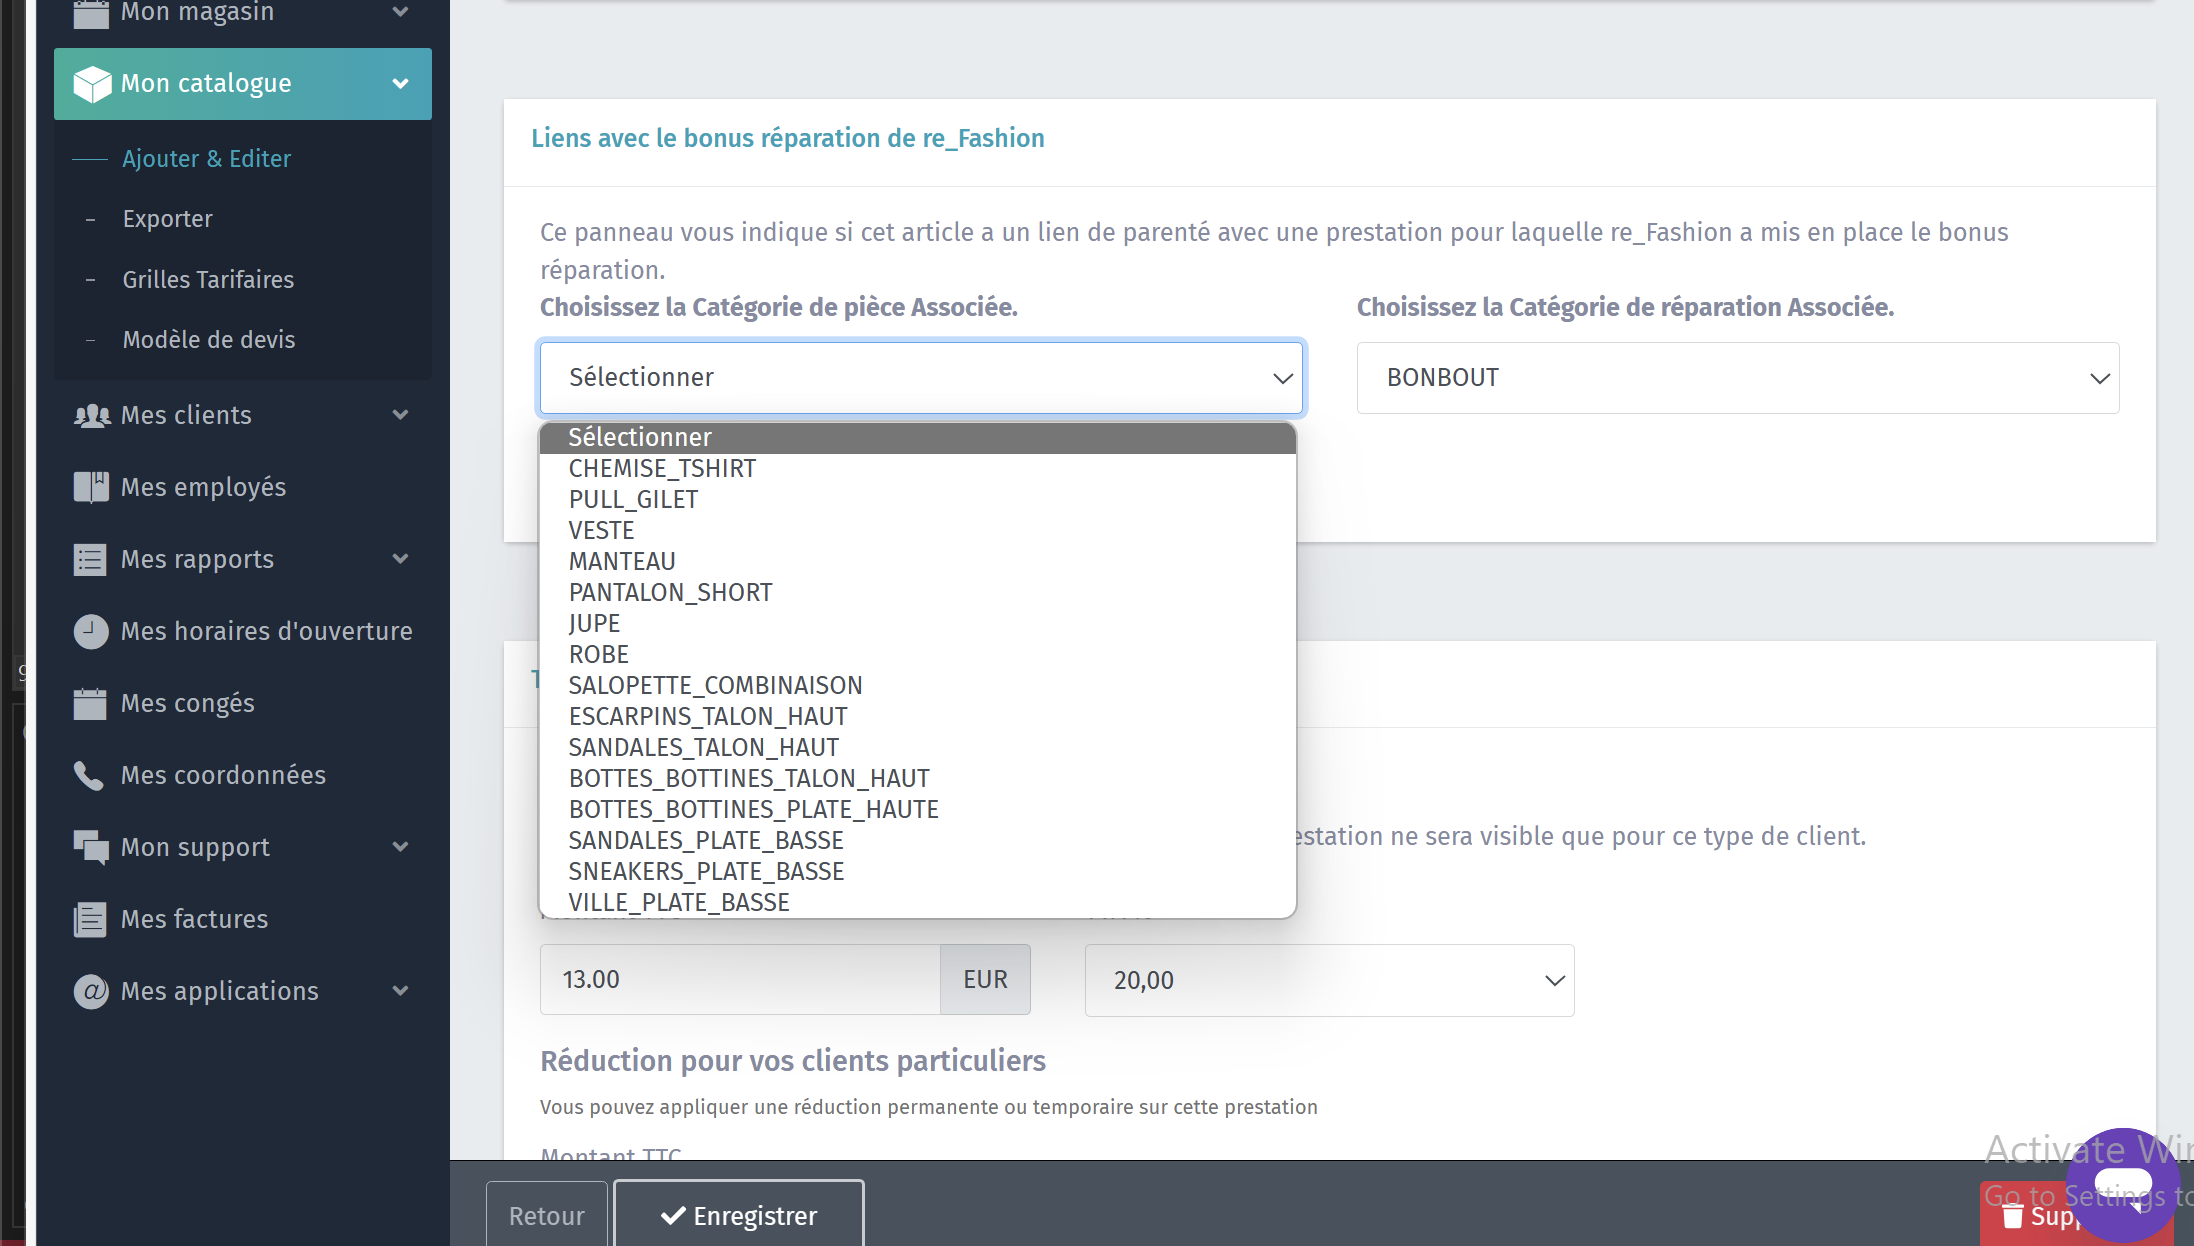Click the Mon catalogue box icon
2194x1246 pixels.
[92, 84]
